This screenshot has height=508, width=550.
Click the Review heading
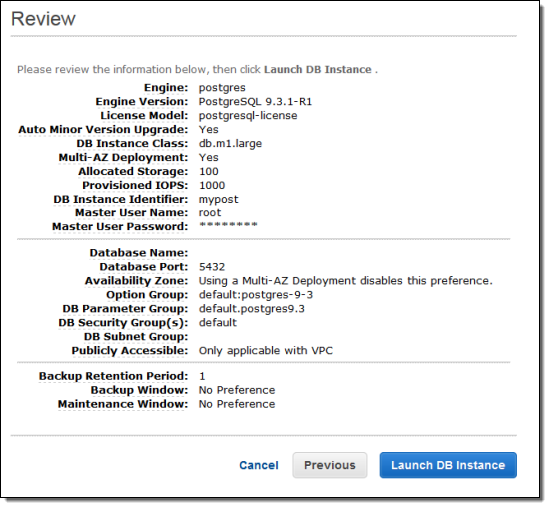pyautogui.click(x=43, y=19)
